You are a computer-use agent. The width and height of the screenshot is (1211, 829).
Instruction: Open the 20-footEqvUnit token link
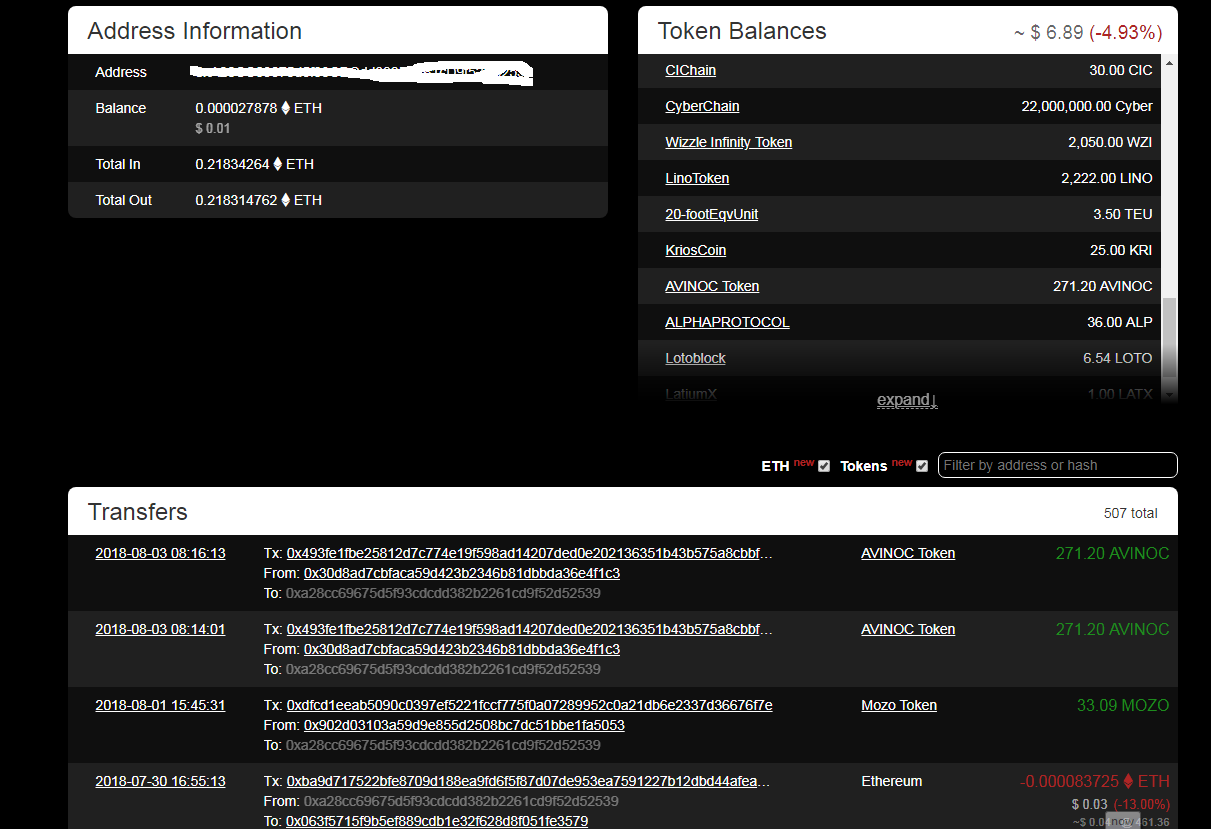[711, 214]
